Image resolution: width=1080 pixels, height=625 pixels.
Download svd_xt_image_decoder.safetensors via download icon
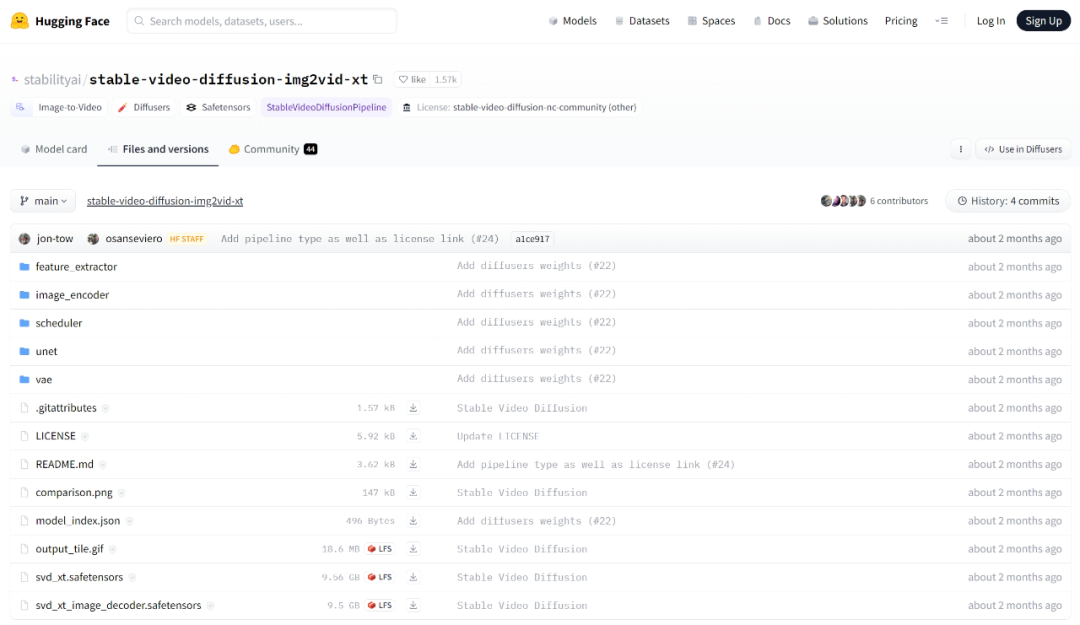pyautogui.click(x=413, y=606)
